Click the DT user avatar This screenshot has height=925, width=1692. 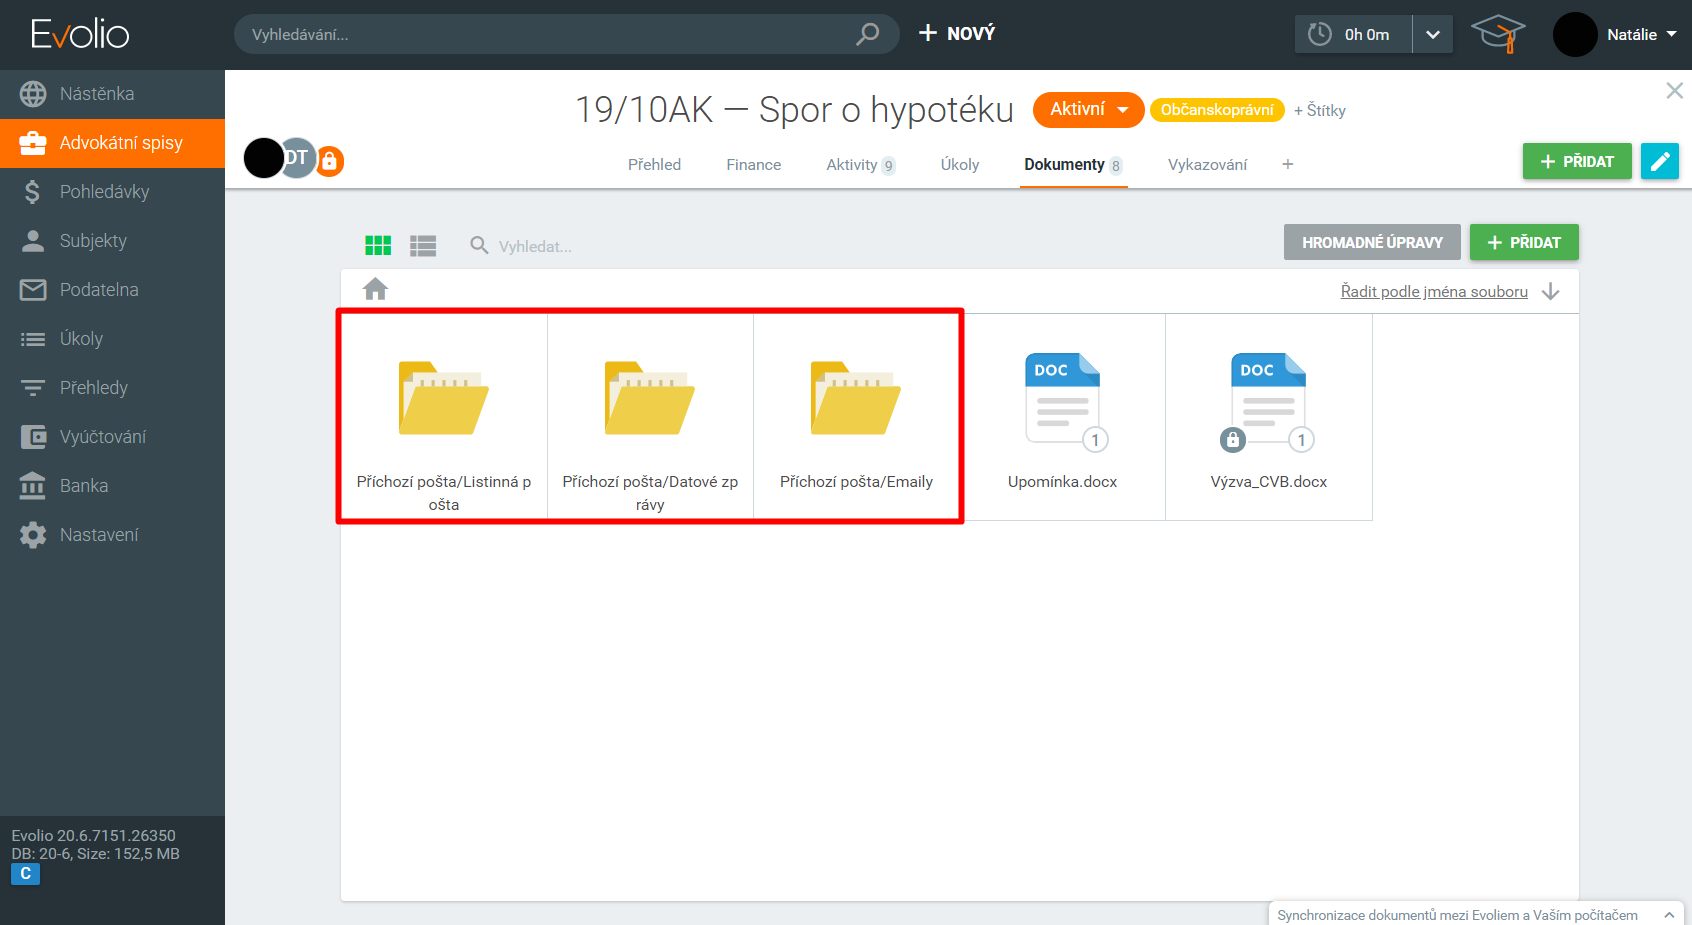click(299, 158)
